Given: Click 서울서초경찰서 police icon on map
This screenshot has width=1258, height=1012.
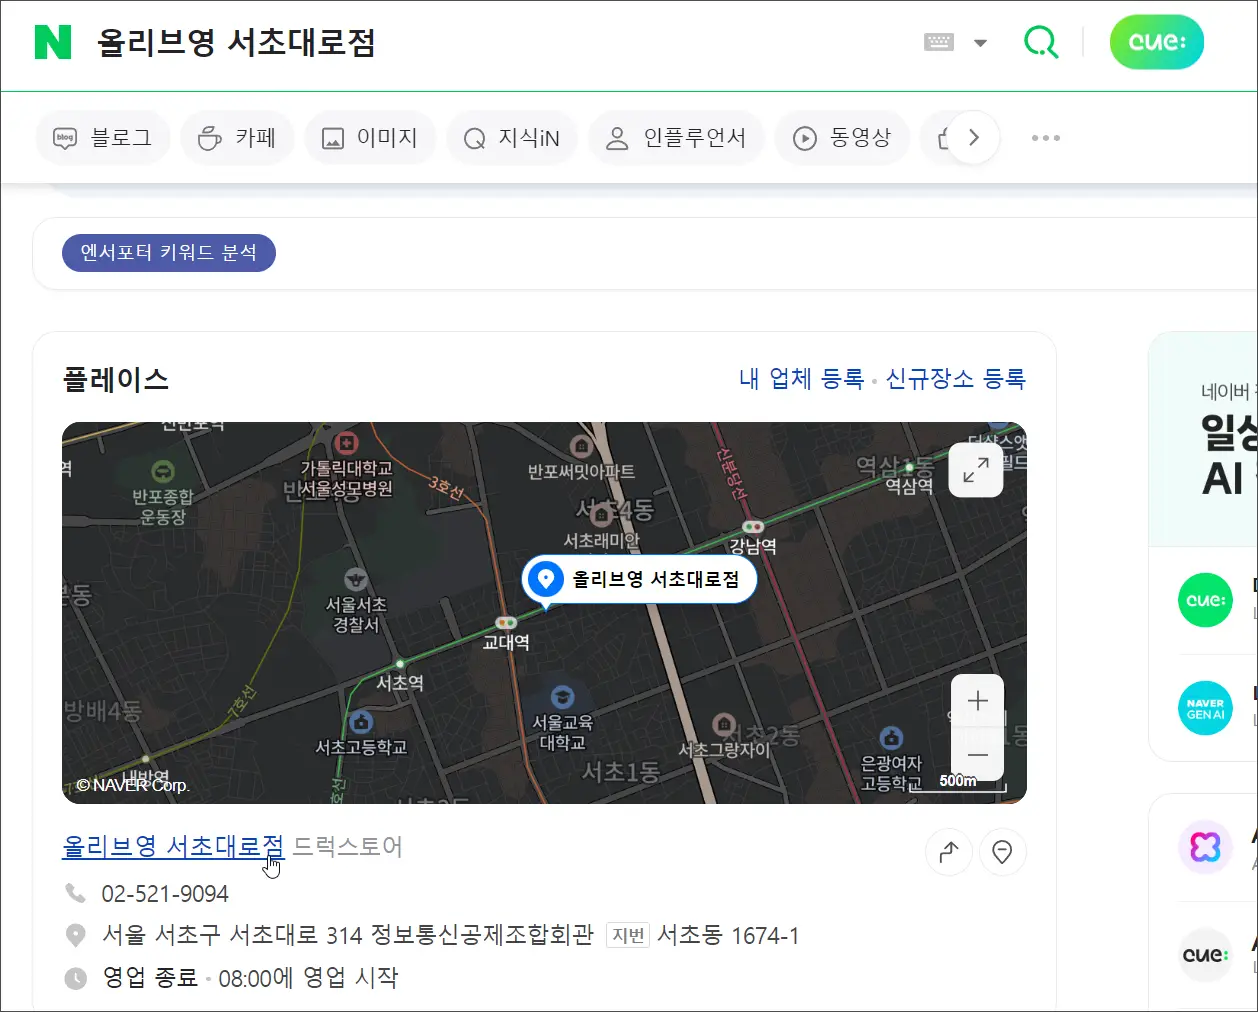Looking at the screenshot, I should pyautogui.click(x=356, y=579).
